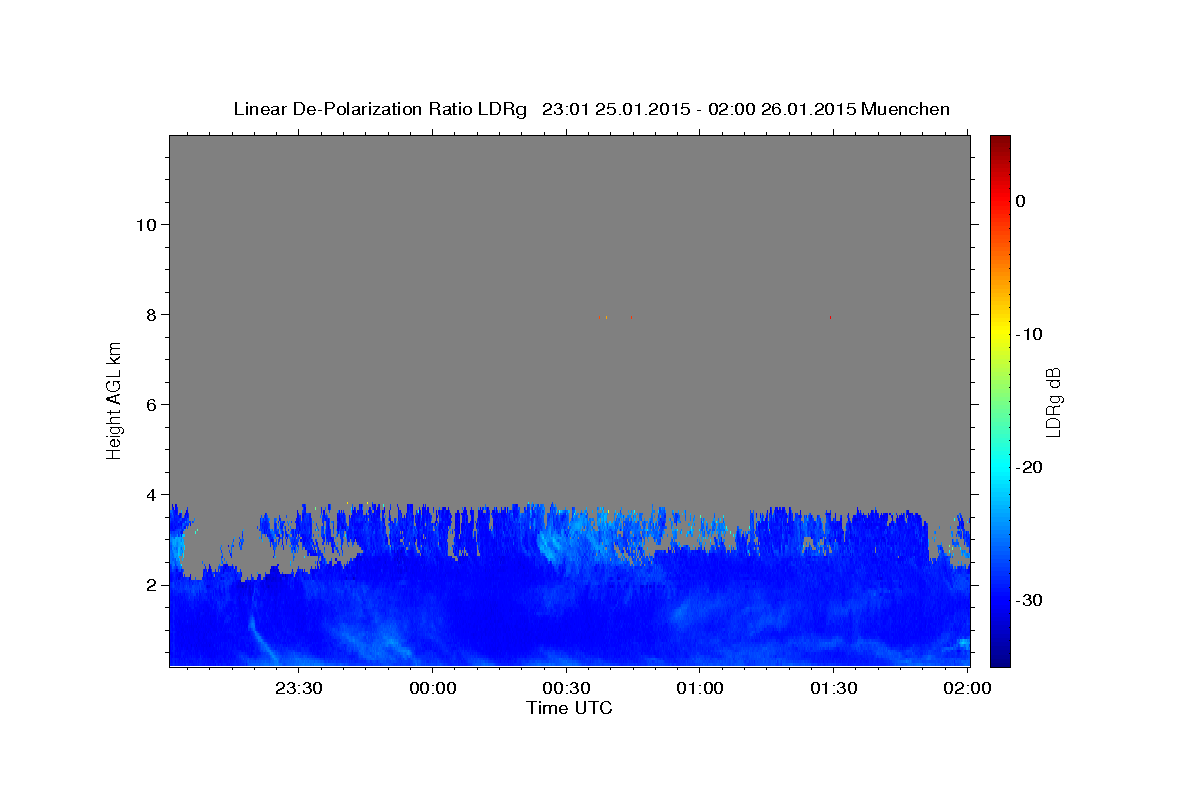Screen dimensions: 1200x800
Task: Click the colorbar value label -30
Action: pyautogui.click(x=1029, y=600)
